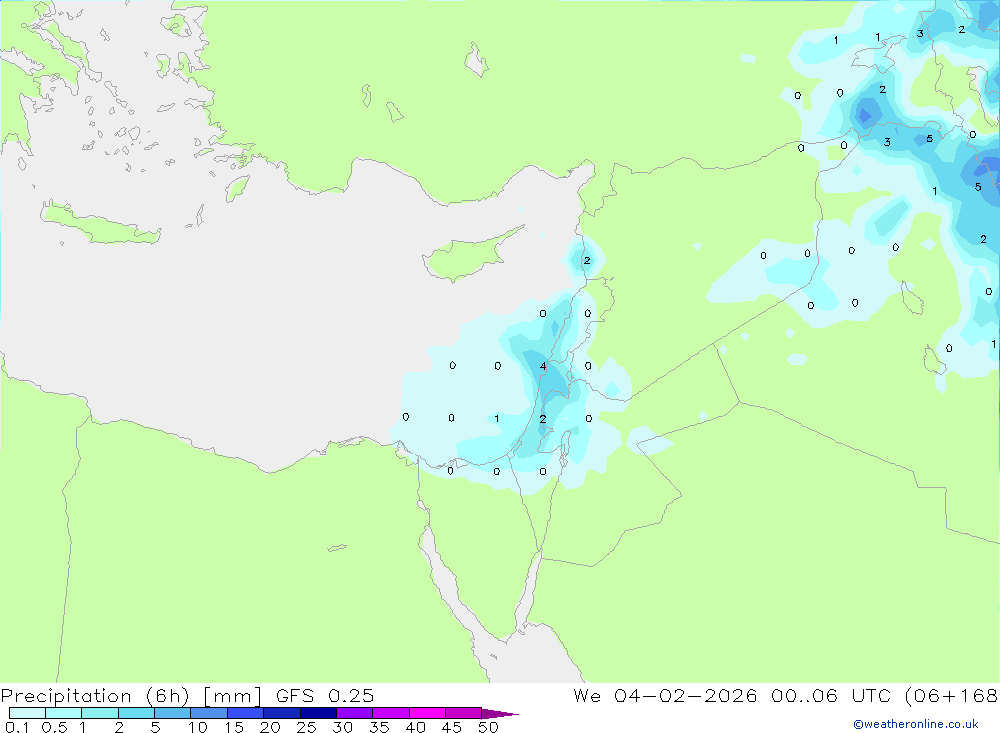The height and width of the screenshot is (733, 1000).
Task: Click the 40–45 mm magenta legend swatch
Action: (x=427, y=713)
